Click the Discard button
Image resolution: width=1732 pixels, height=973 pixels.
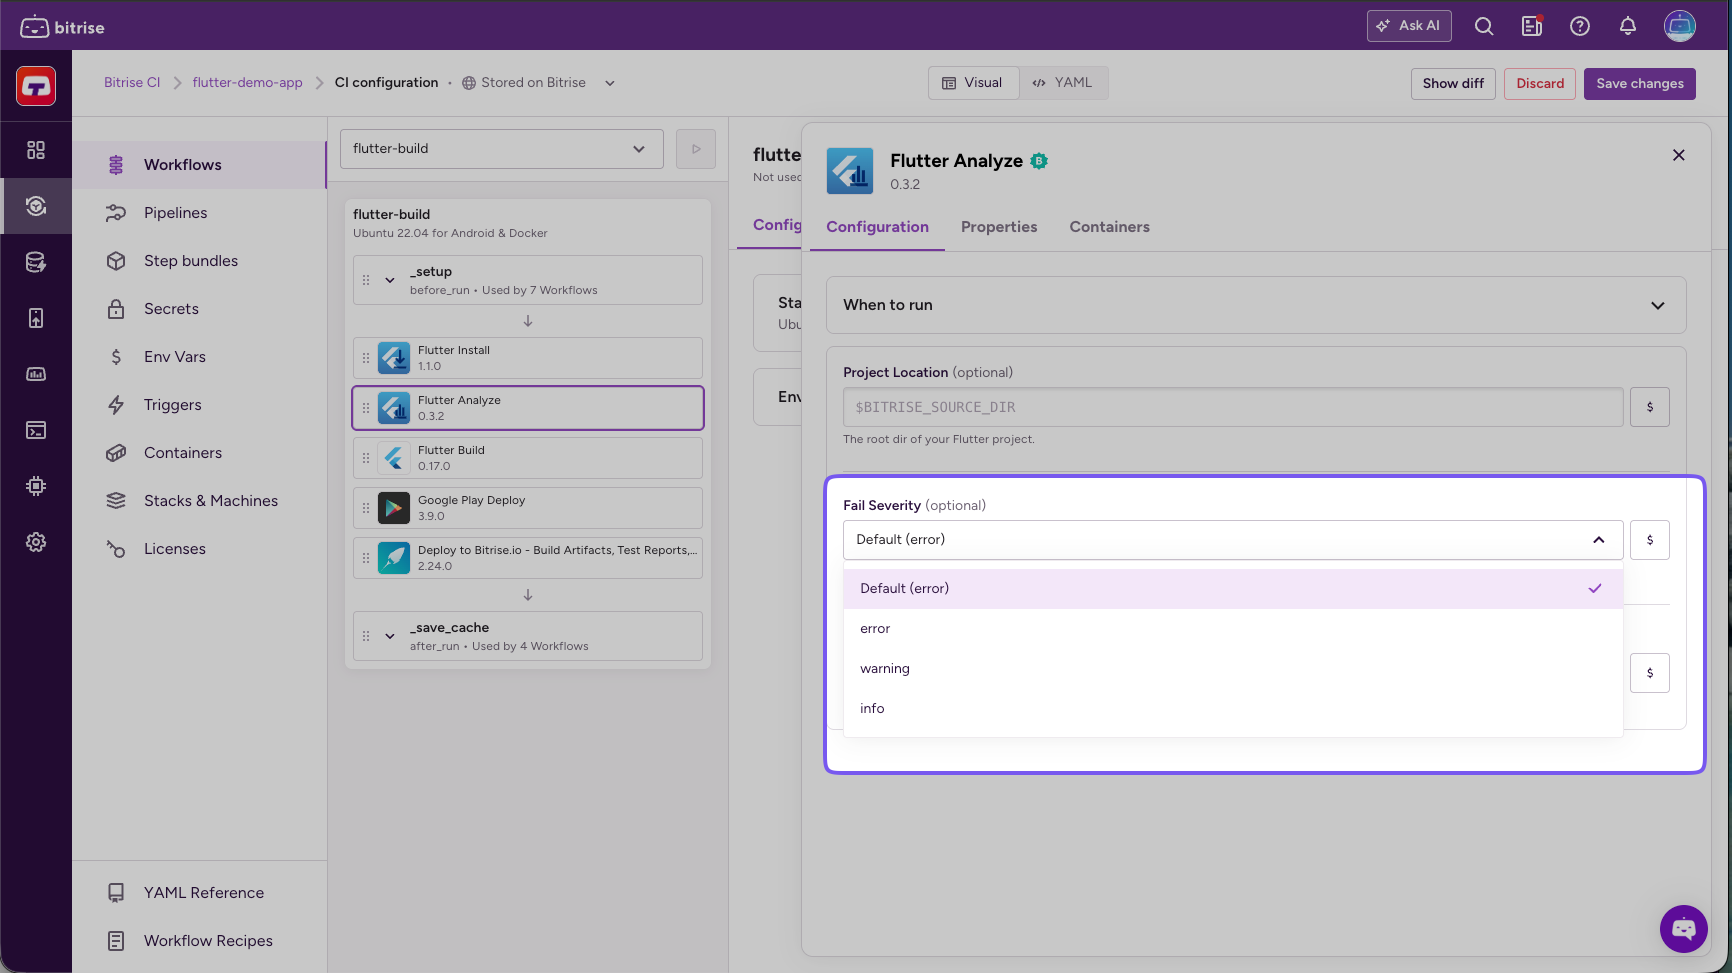[1540, 84]
